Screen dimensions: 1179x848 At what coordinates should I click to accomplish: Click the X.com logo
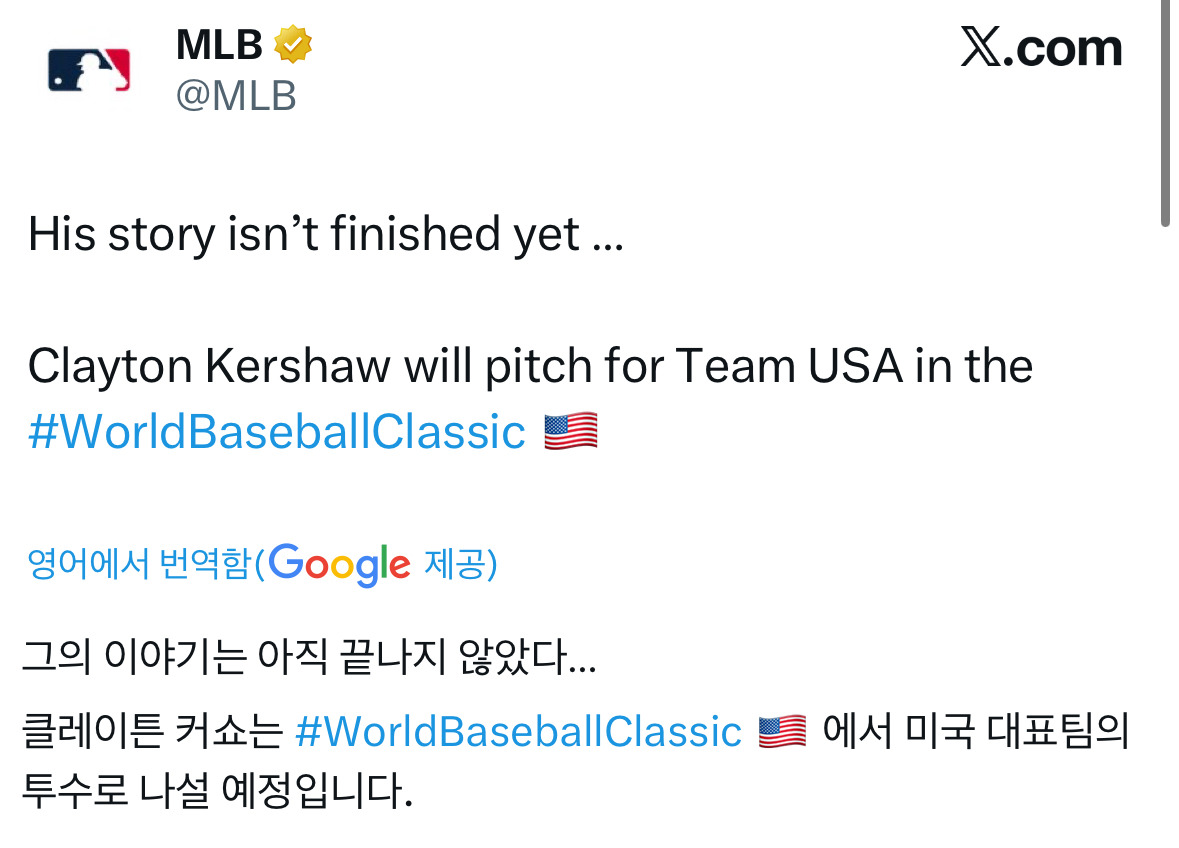point(1041,48)
